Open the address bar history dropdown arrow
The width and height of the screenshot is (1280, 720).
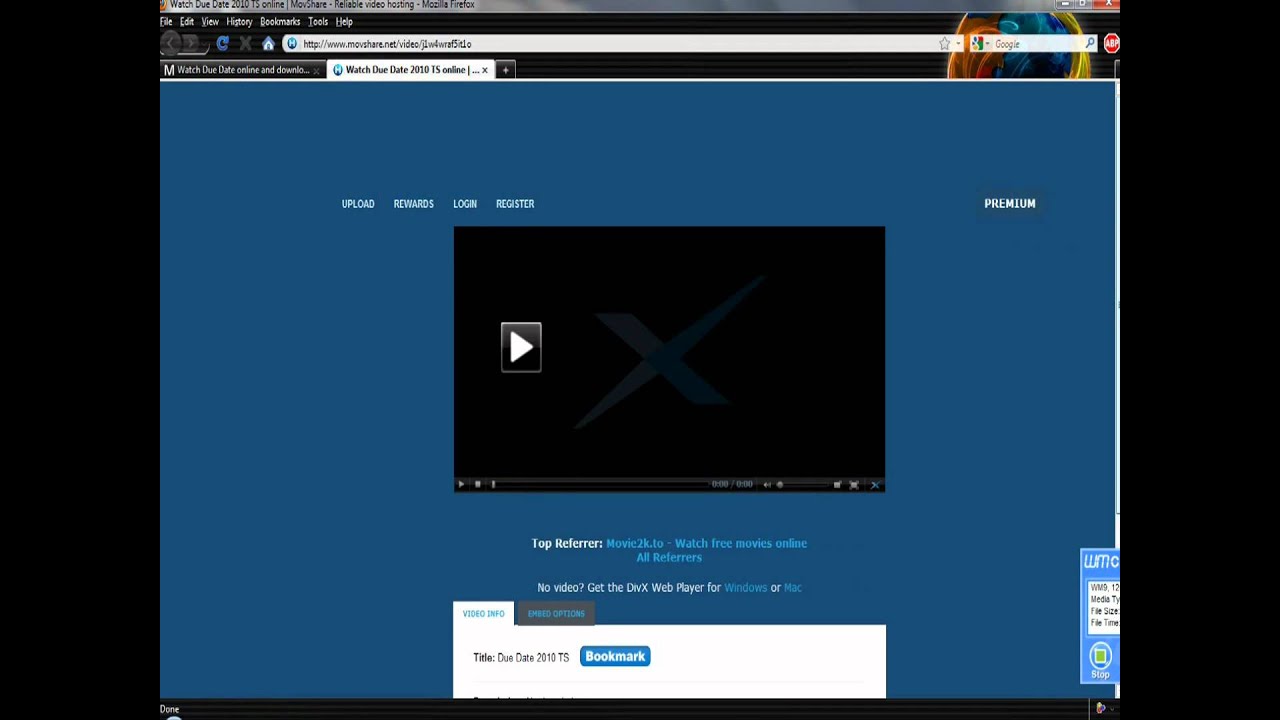(x=958, y=44)
